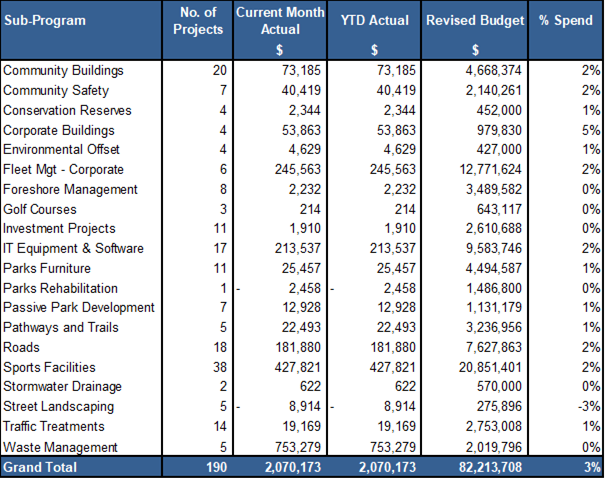Select the 275,896 revised budget value
Screen dimensions: 605x479
499,406
